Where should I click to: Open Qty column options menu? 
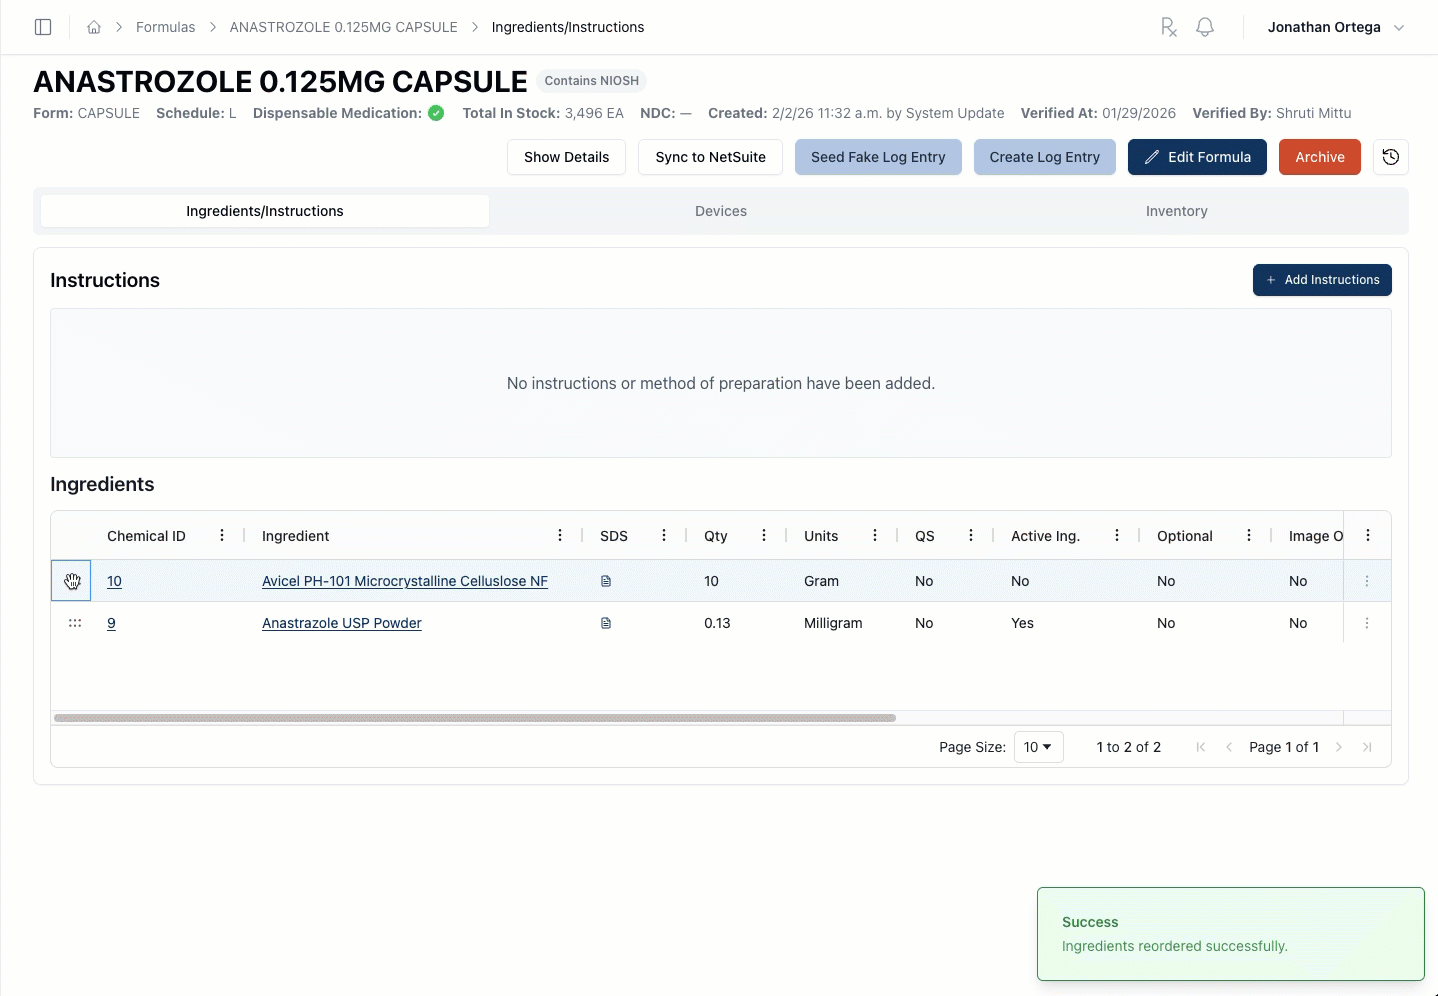tap(764, 536)
